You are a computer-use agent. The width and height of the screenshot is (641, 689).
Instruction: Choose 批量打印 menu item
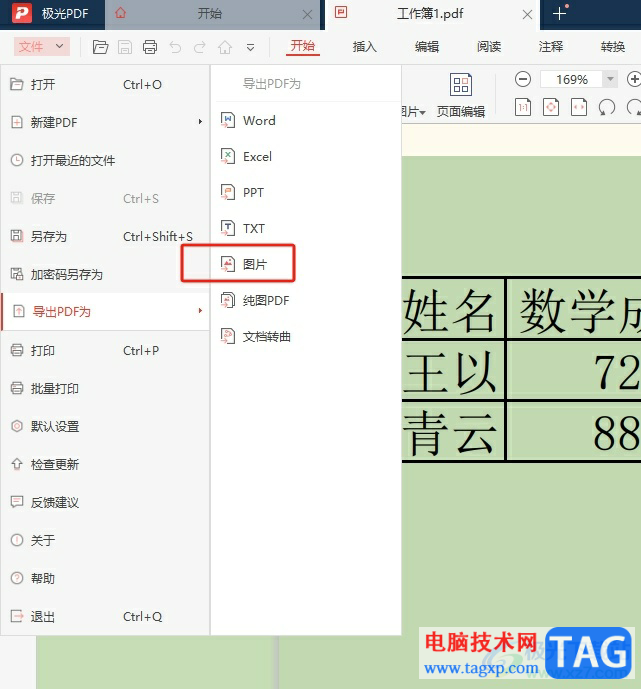(x=105, y=388)
